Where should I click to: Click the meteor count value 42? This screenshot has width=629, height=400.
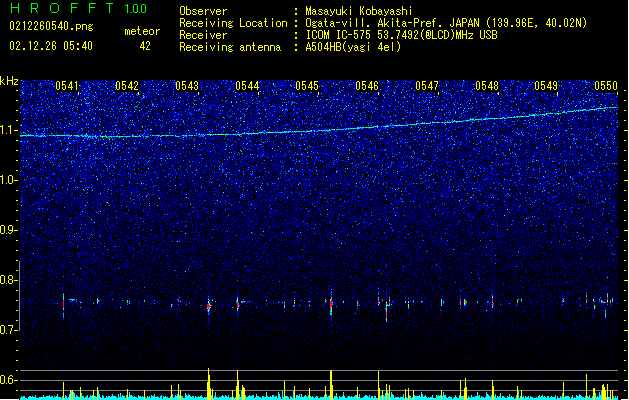(145, 46)
